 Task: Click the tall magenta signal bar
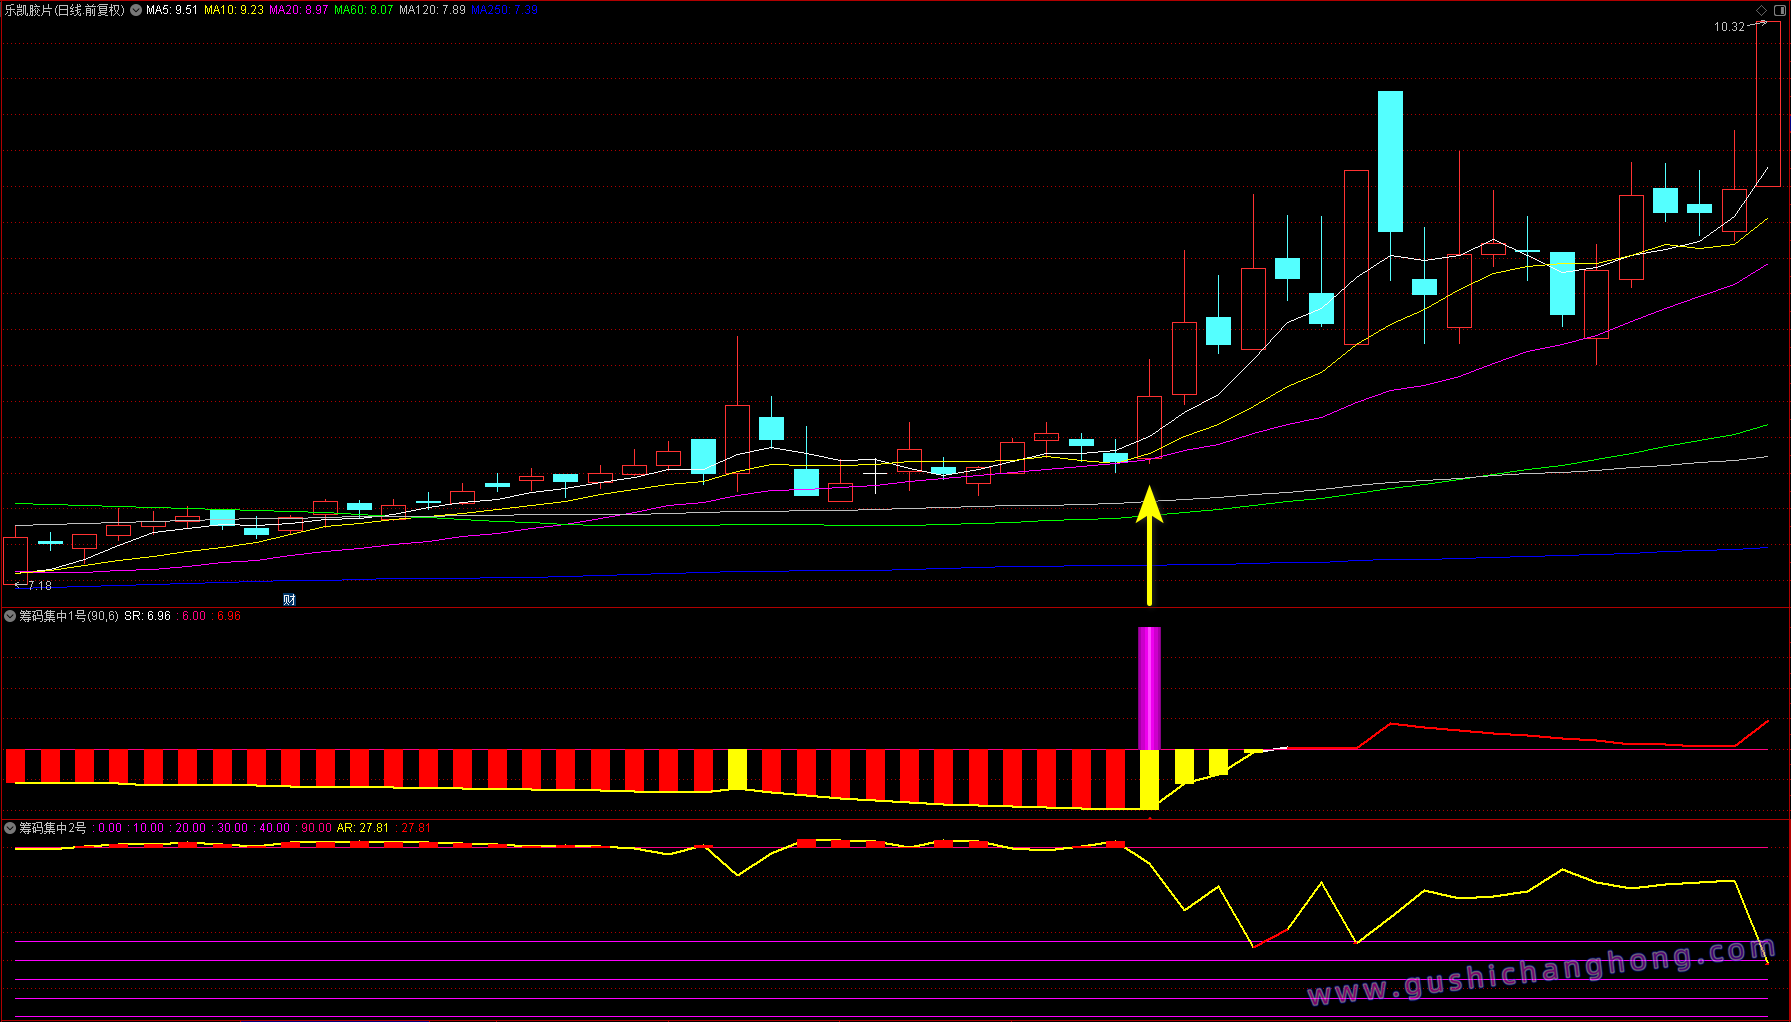pos(1149,688)
